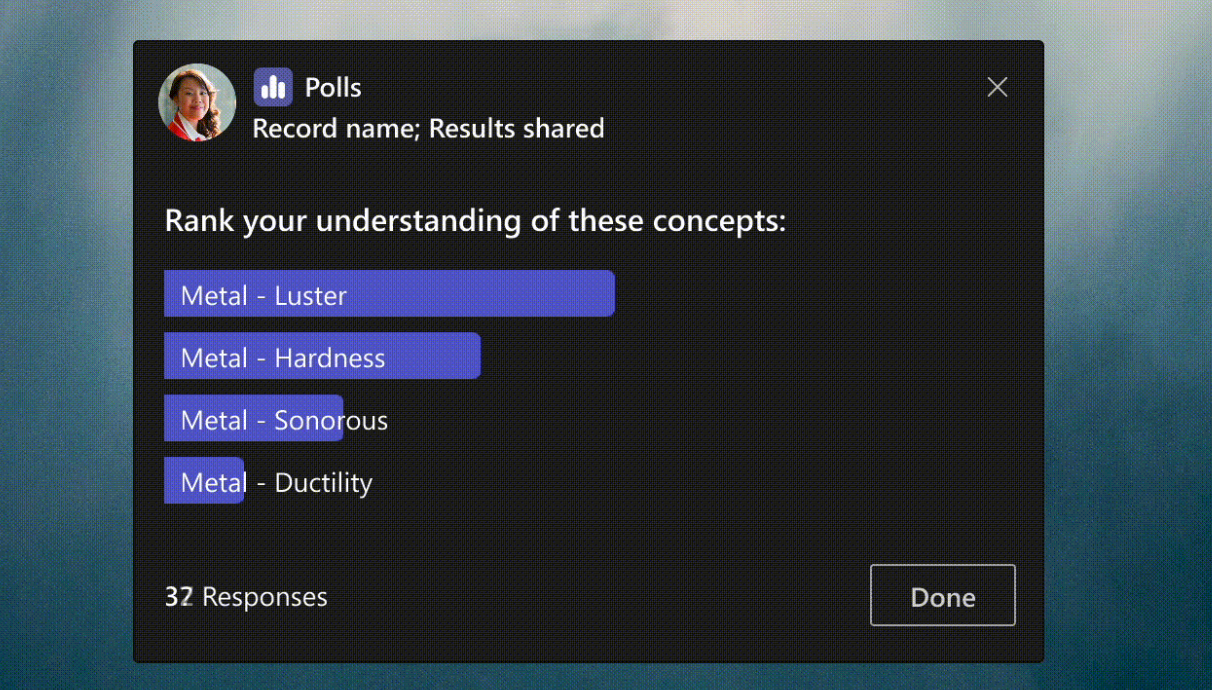Select the Metal - Hardness result bar
The width and height of the screenshot is (1212, 690).
tap(322, 356)
